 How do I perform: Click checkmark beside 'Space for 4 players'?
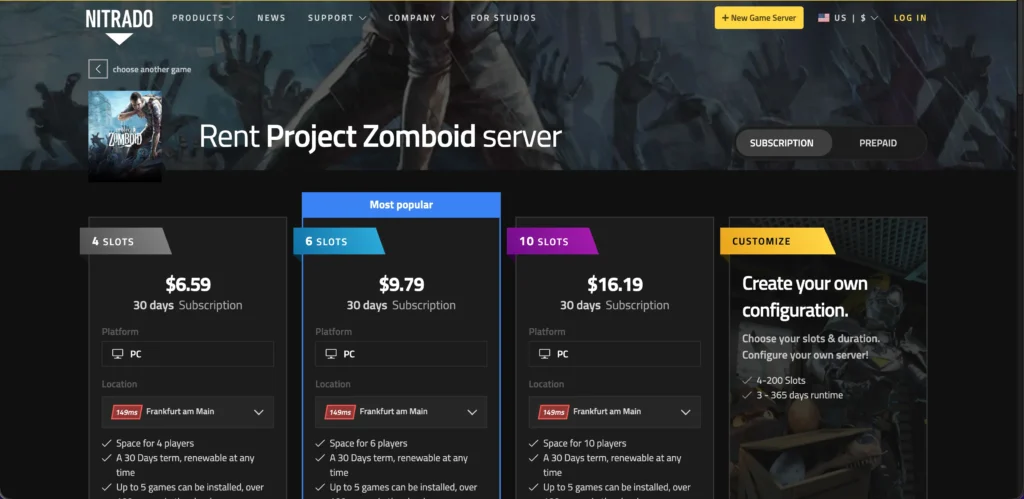[106, 443]
